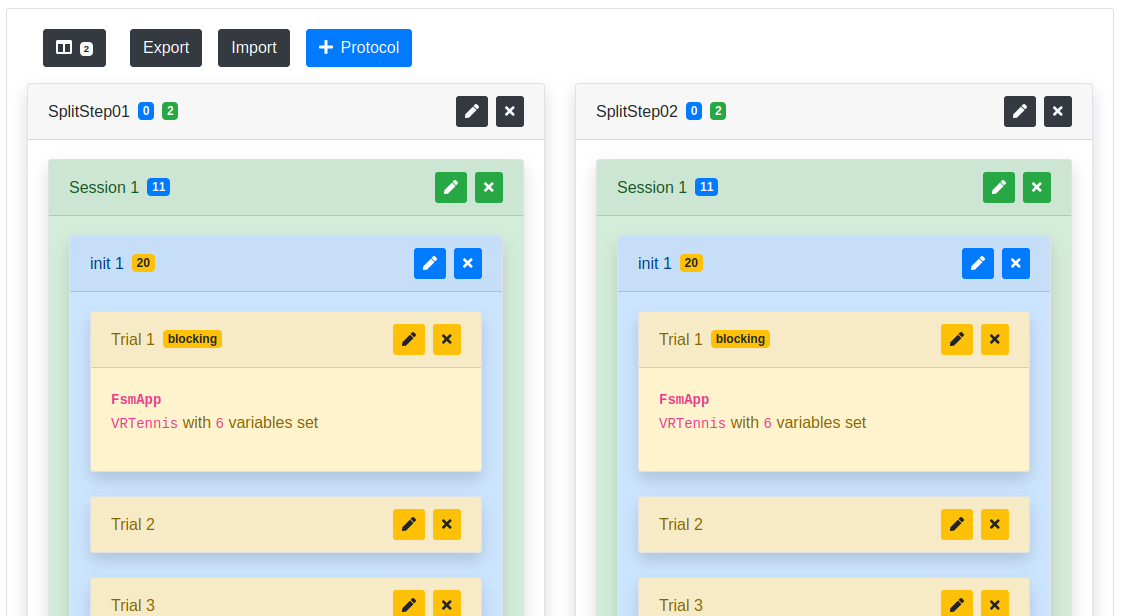Image resolution: width=1122 pixels, height=616 pixels.
Task: Remove SplitStep02 protocol with X icon
Action: pyautogui.click(x=1058, y=112)
